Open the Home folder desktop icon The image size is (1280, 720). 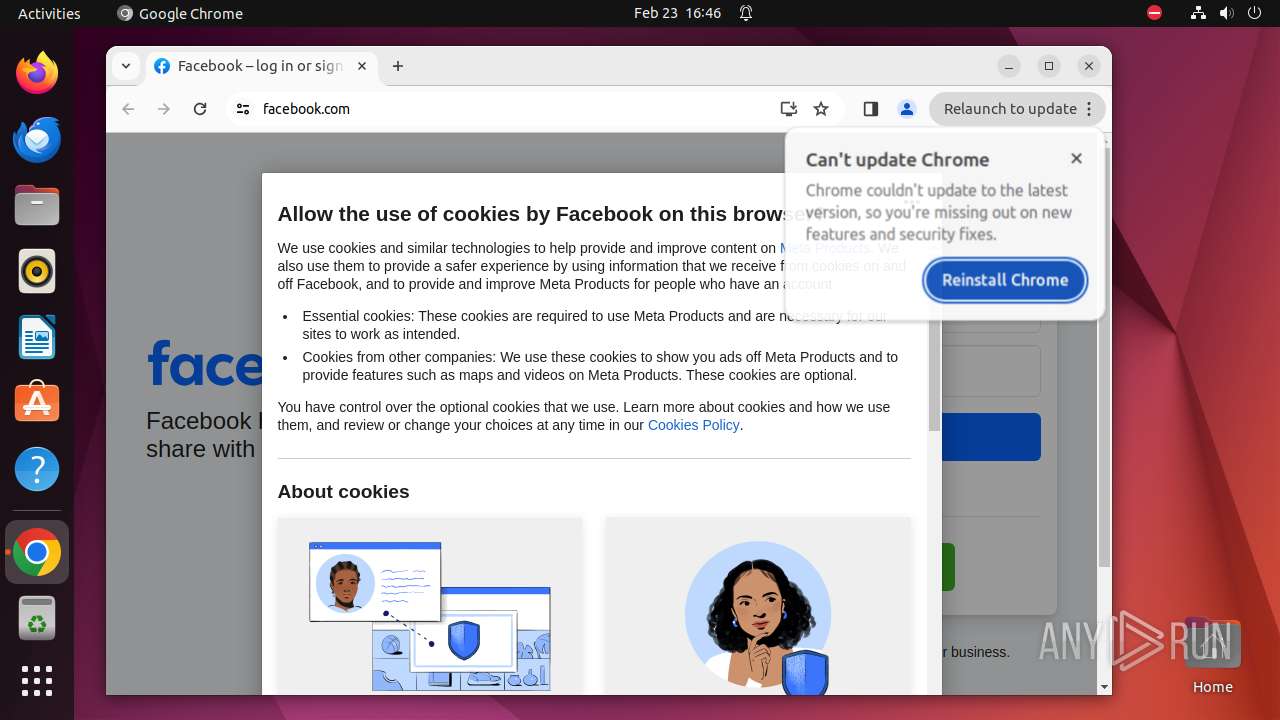point(1212,656)
